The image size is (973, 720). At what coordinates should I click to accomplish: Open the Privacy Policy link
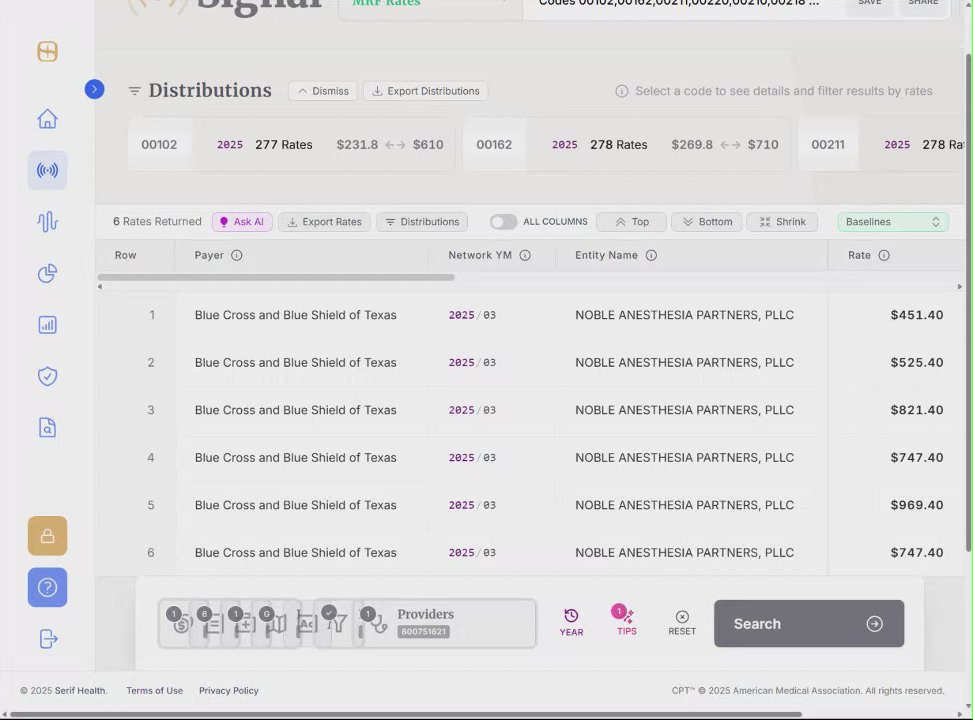click(228, 691)
